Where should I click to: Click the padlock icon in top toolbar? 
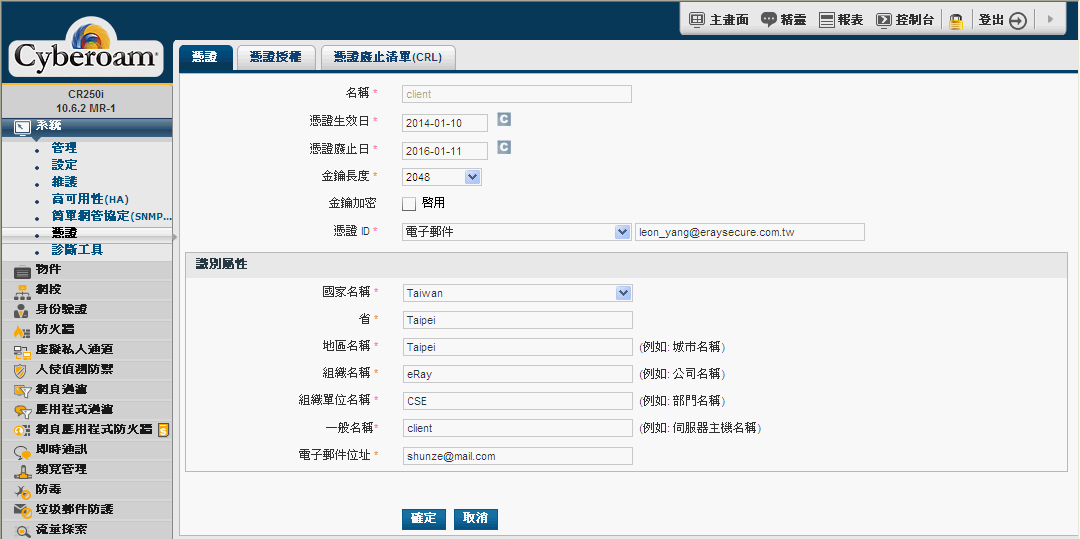click(956, 21)
